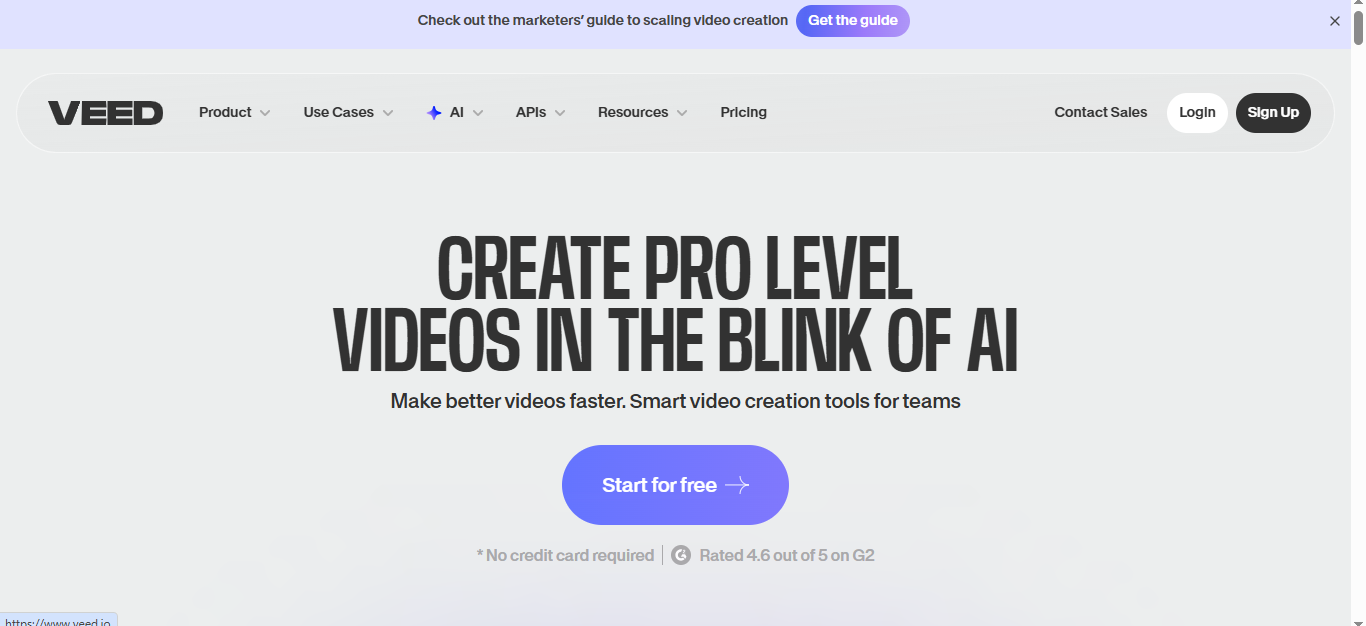This screenshot has height=626, width=1366.
Task: Expand the Use Cases chevron
Action: [388, 113]
